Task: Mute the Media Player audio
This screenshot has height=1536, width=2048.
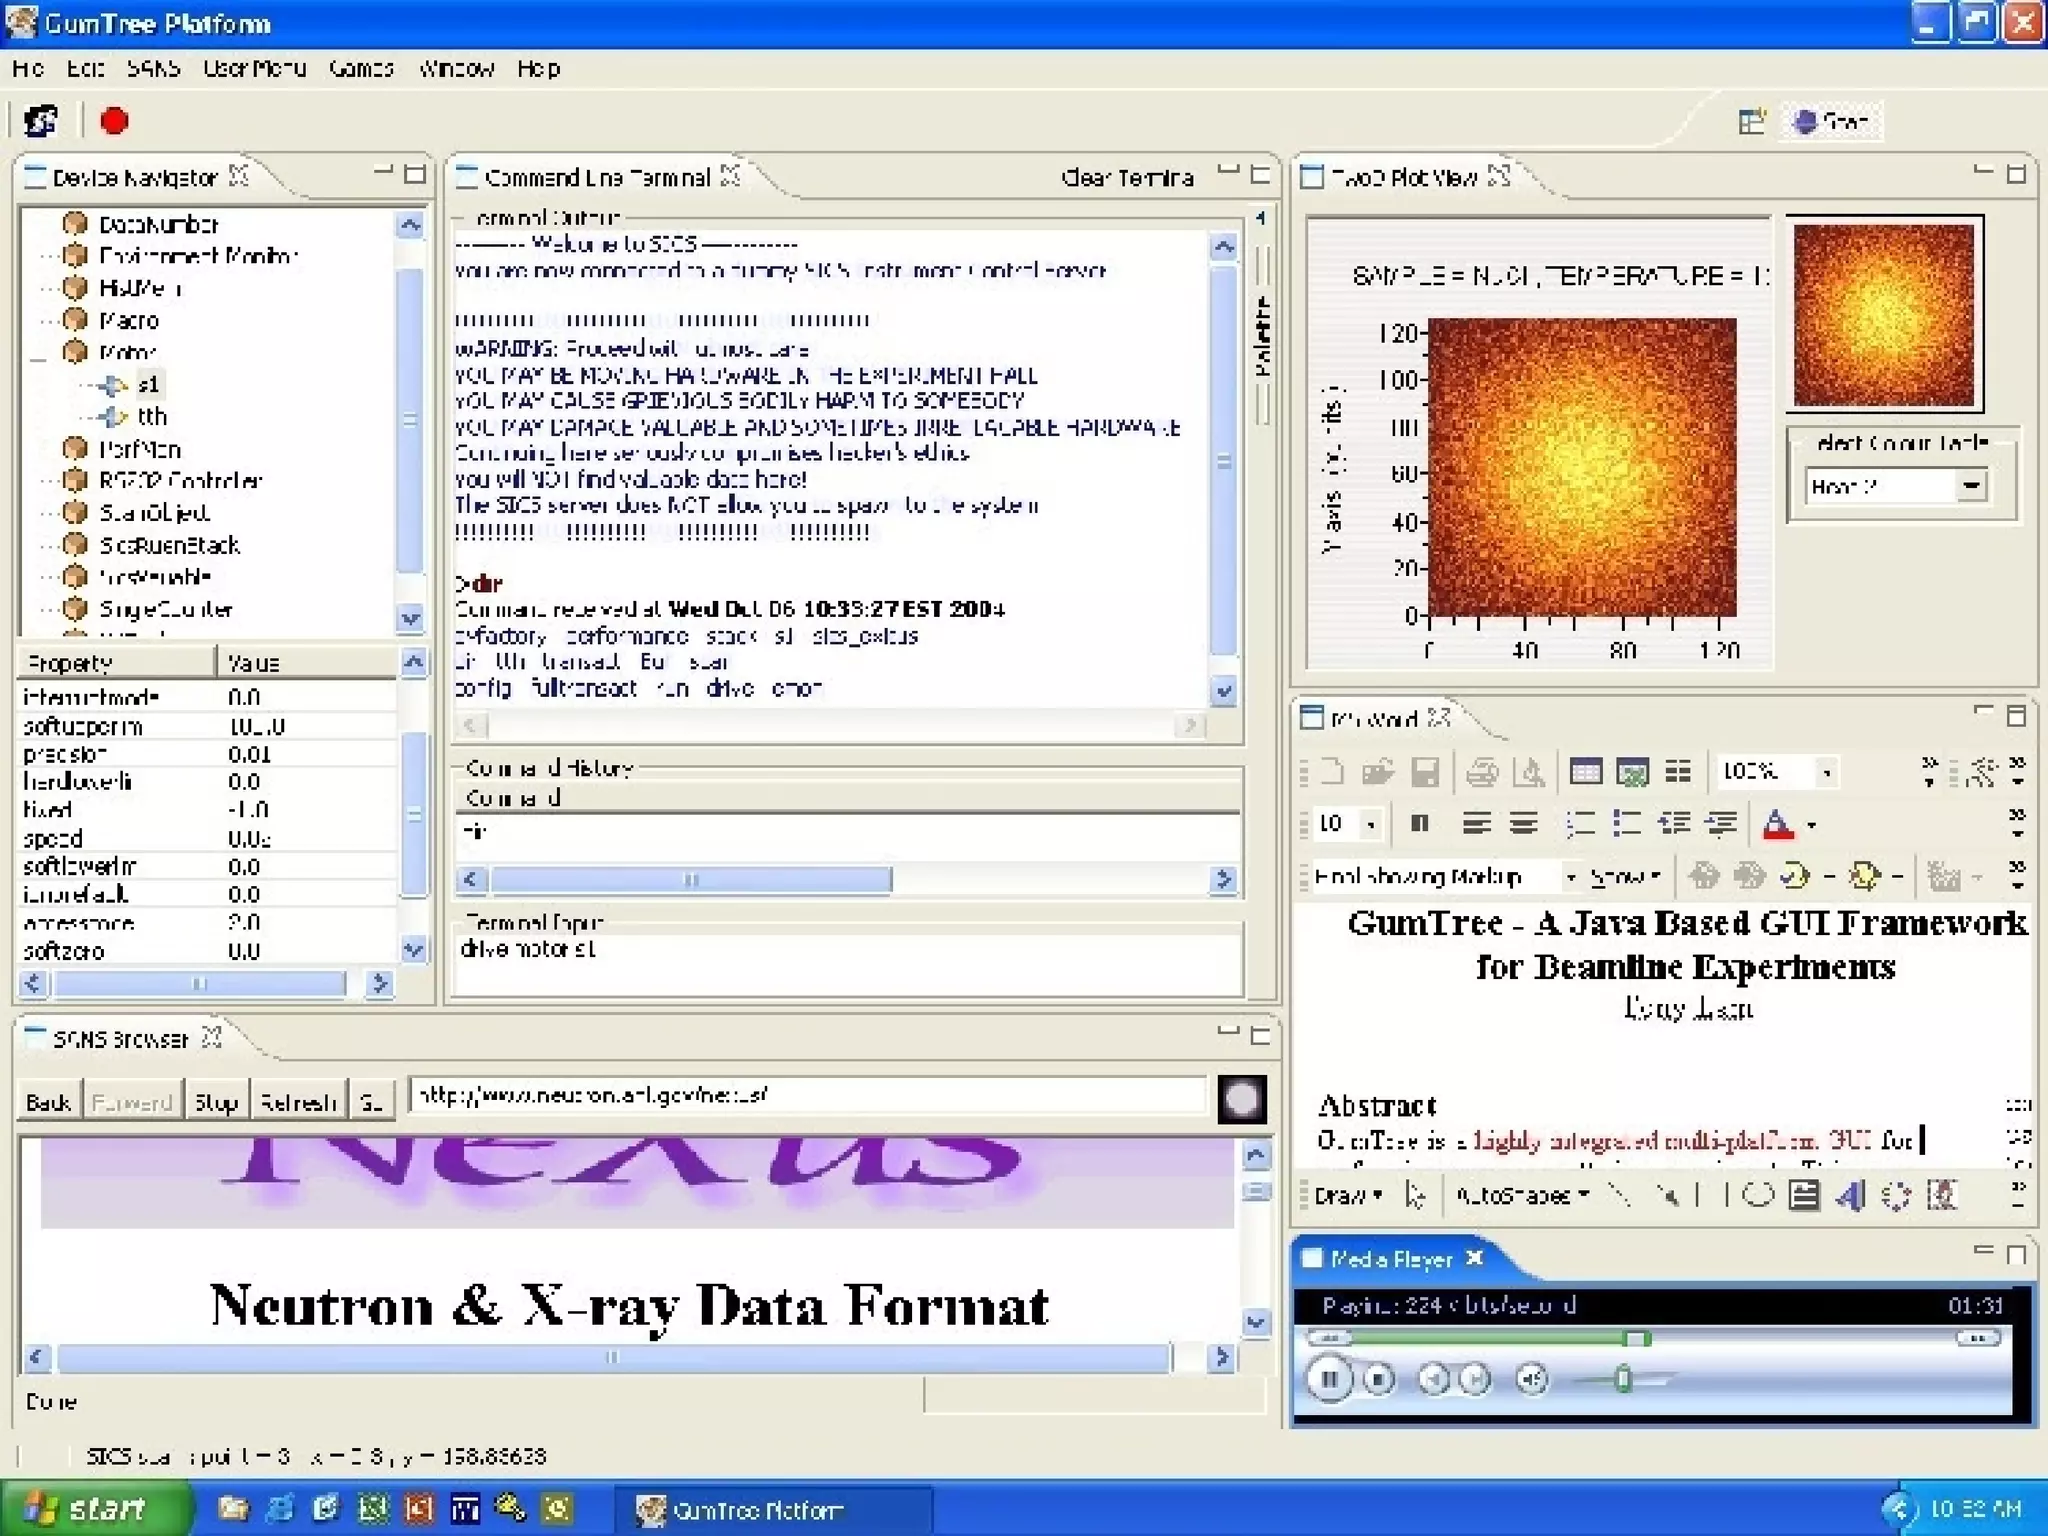Action: tap(1531, 1379)
